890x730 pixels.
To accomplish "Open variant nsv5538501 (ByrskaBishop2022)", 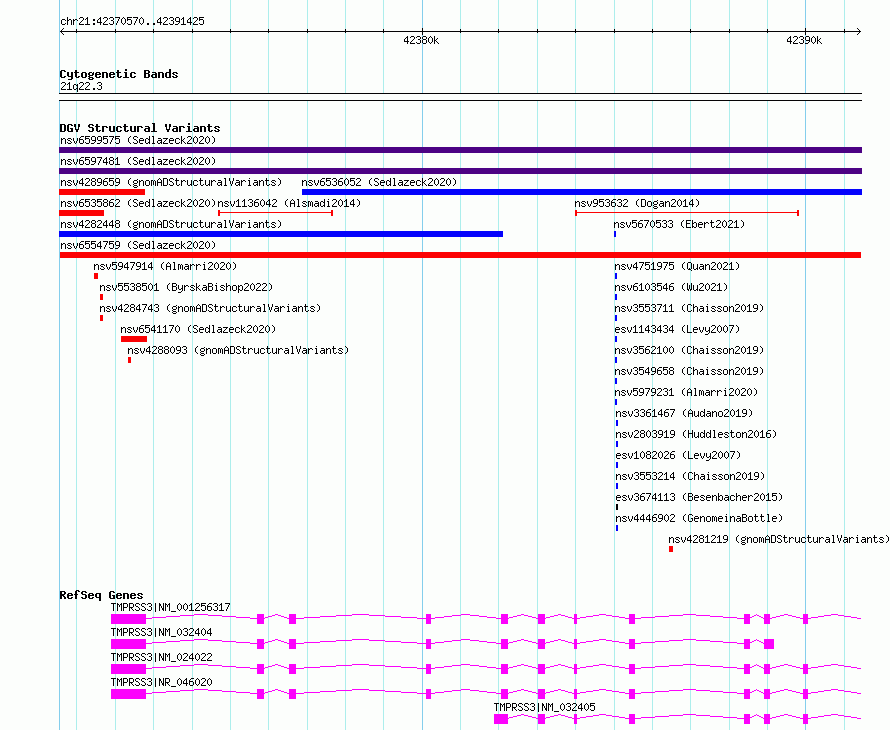I will (186, 287).
